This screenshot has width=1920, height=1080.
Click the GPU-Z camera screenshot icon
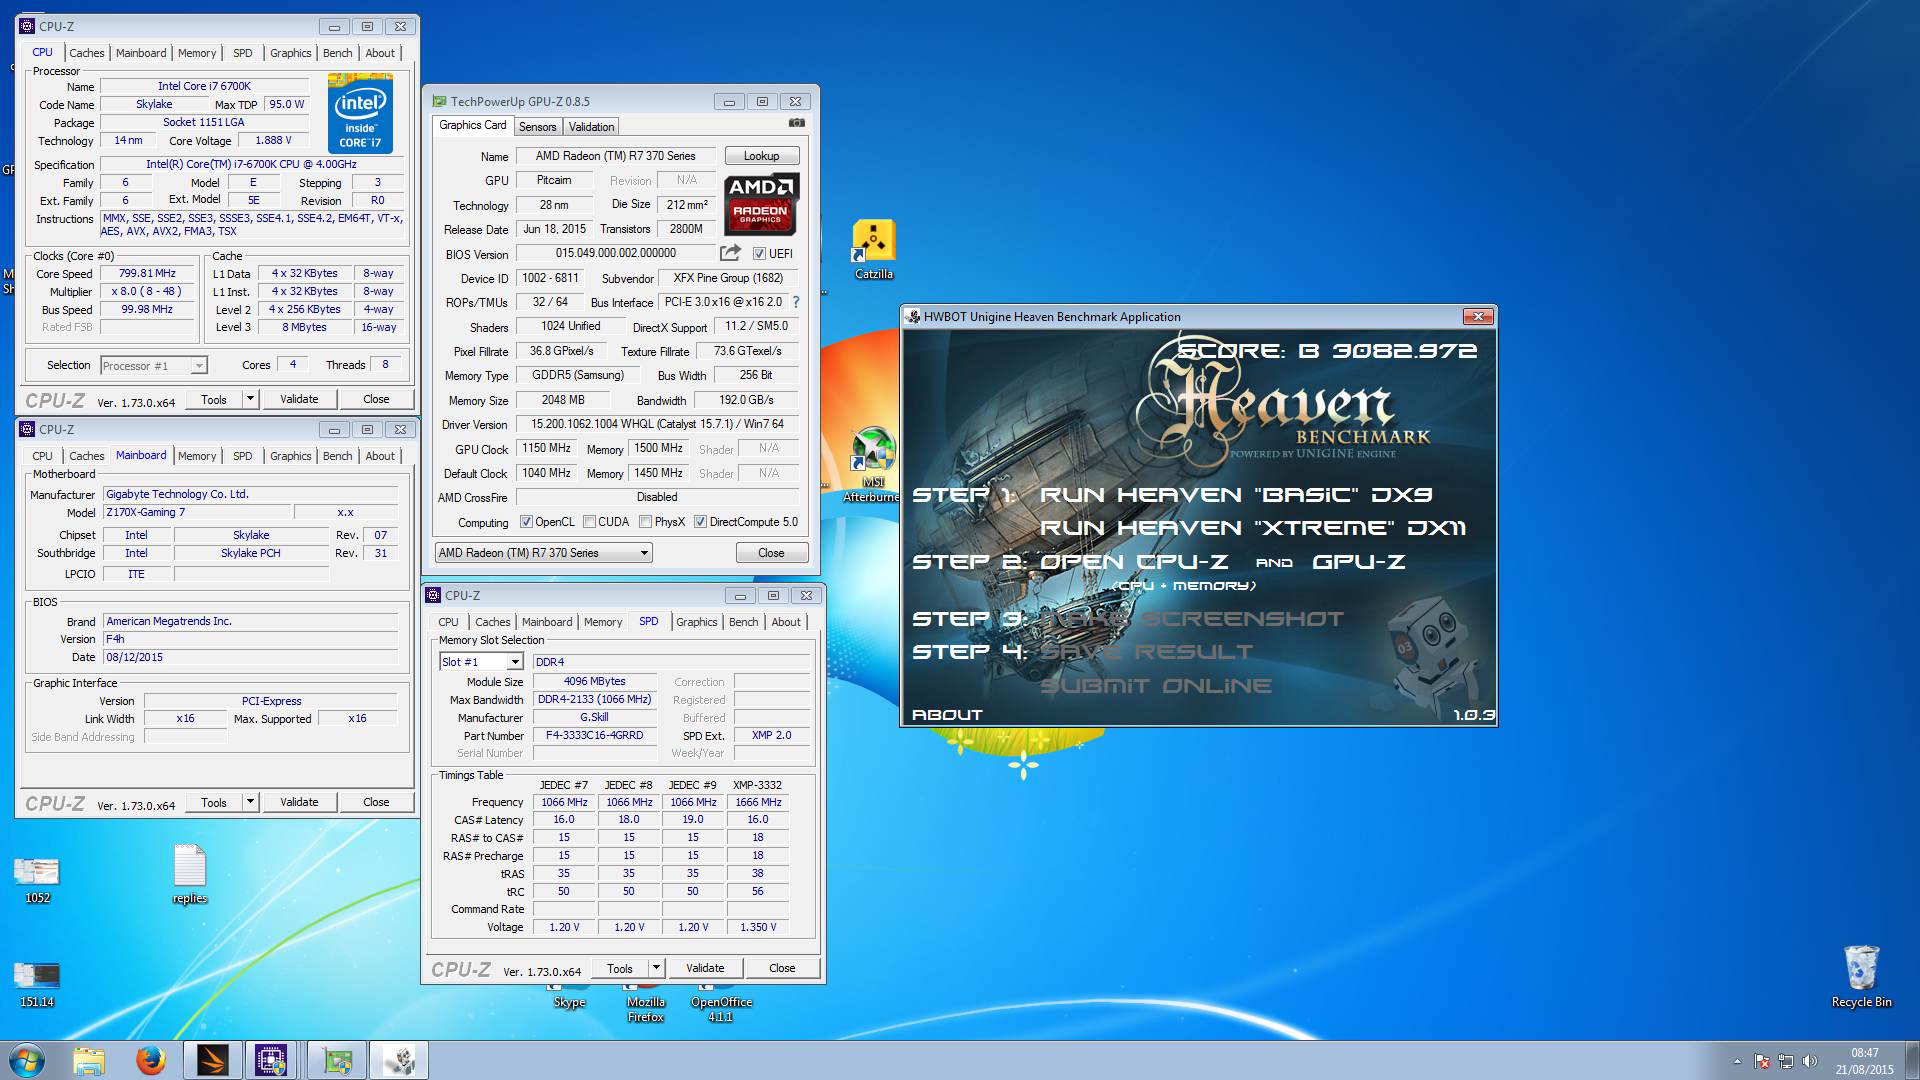796,123
